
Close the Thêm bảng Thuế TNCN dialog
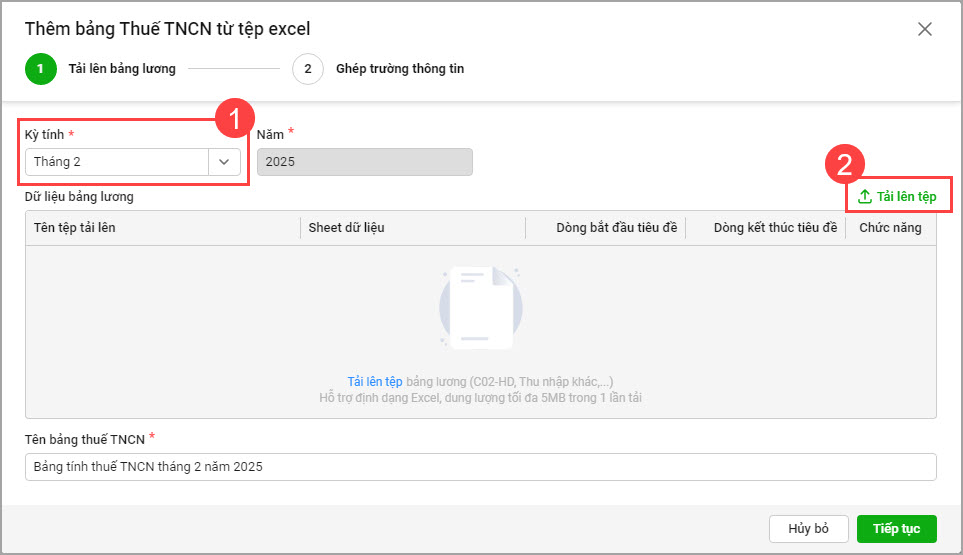(925, 29)
